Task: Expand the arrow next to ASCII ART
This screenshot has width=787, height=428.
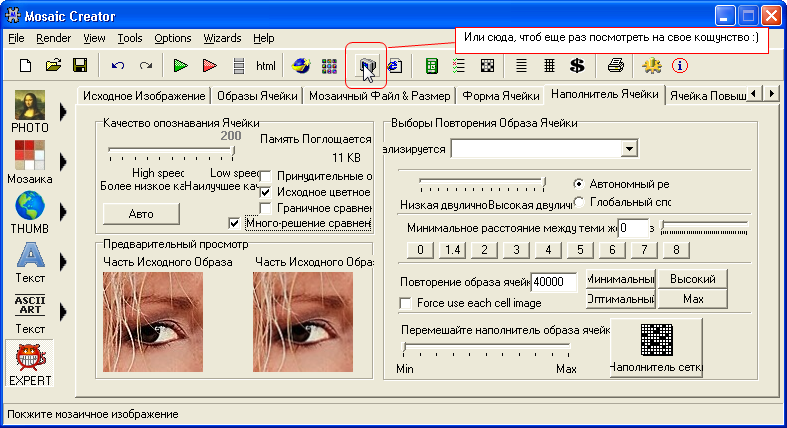Action: 63,312
